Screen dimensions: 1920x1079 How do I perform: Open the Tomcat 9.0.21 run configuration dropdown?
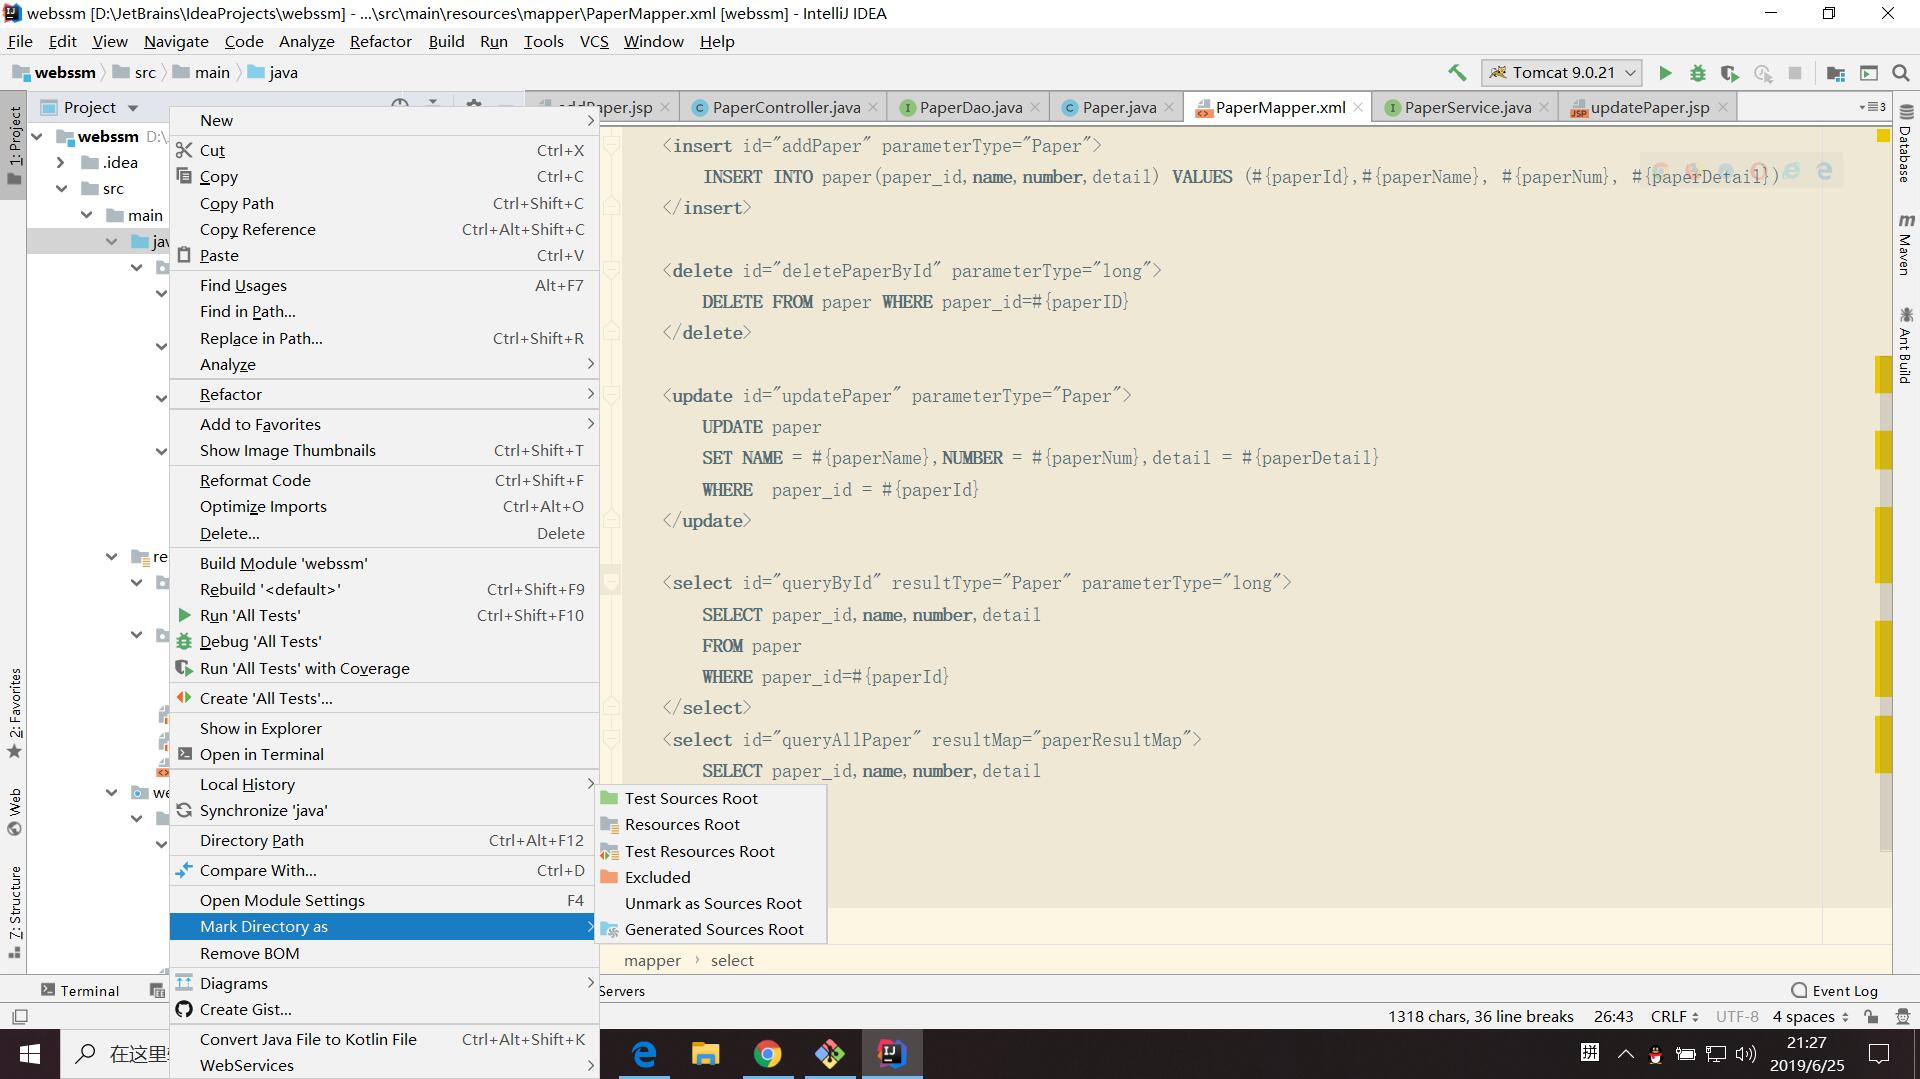[x=1561, y=73]
